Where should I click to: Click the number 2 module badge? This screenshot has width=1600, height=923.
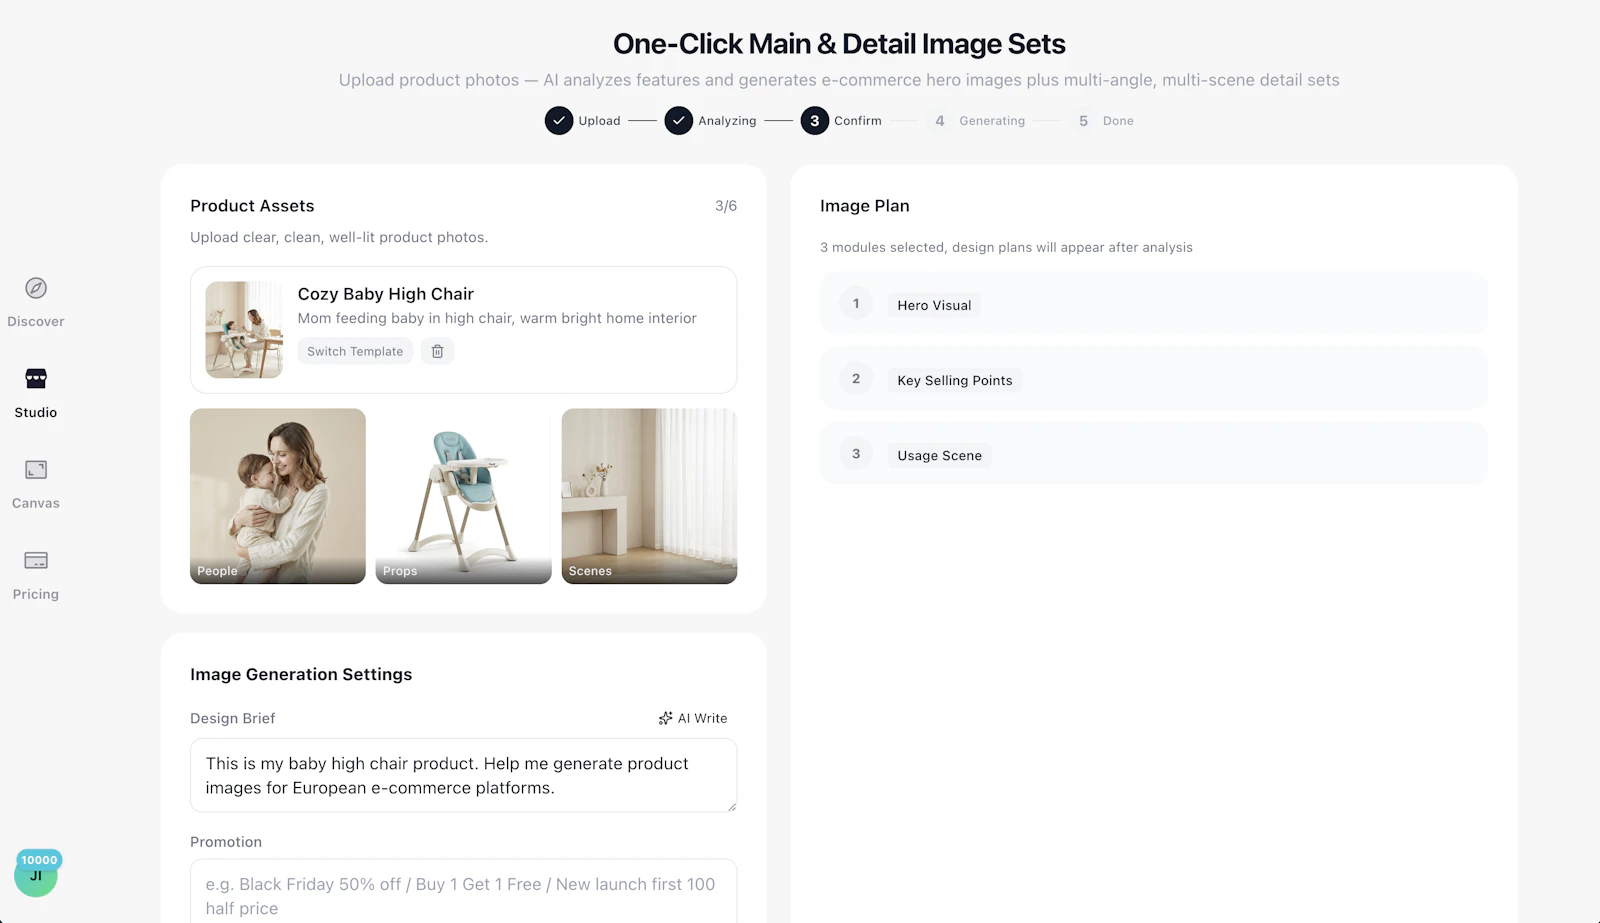[x=856, y=379]
